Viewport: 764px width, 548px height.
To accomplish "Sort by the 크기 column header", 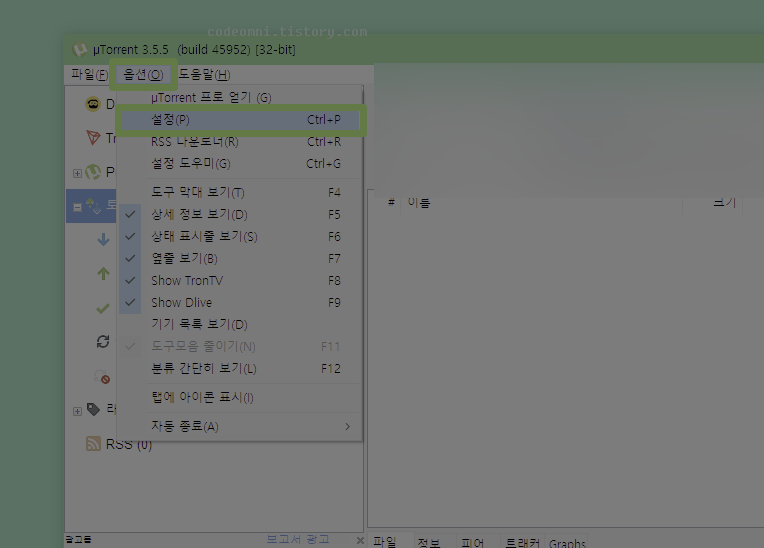I will click(x=724, y=202).
